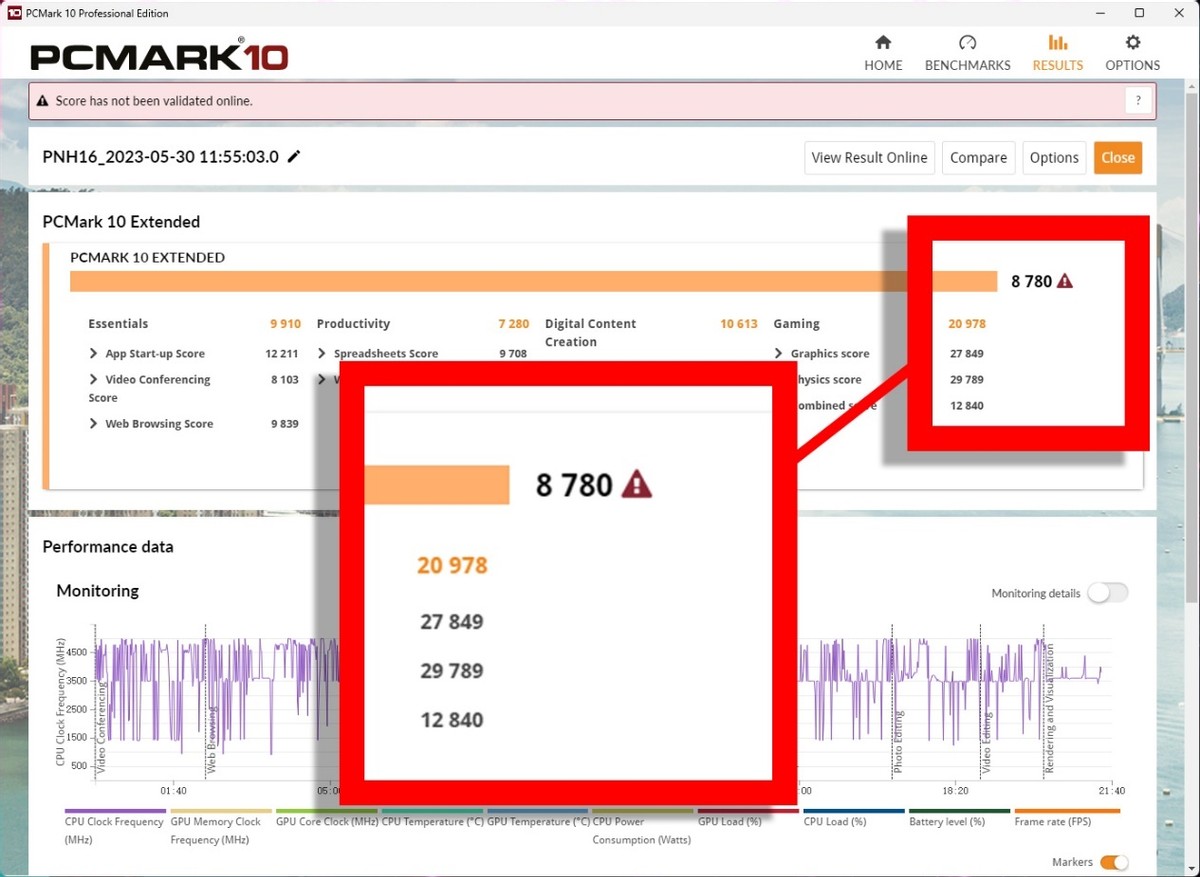The image size is (1200, 877).
Task: Open the OPTIONS tab
Action: [x=1132, y=54]
